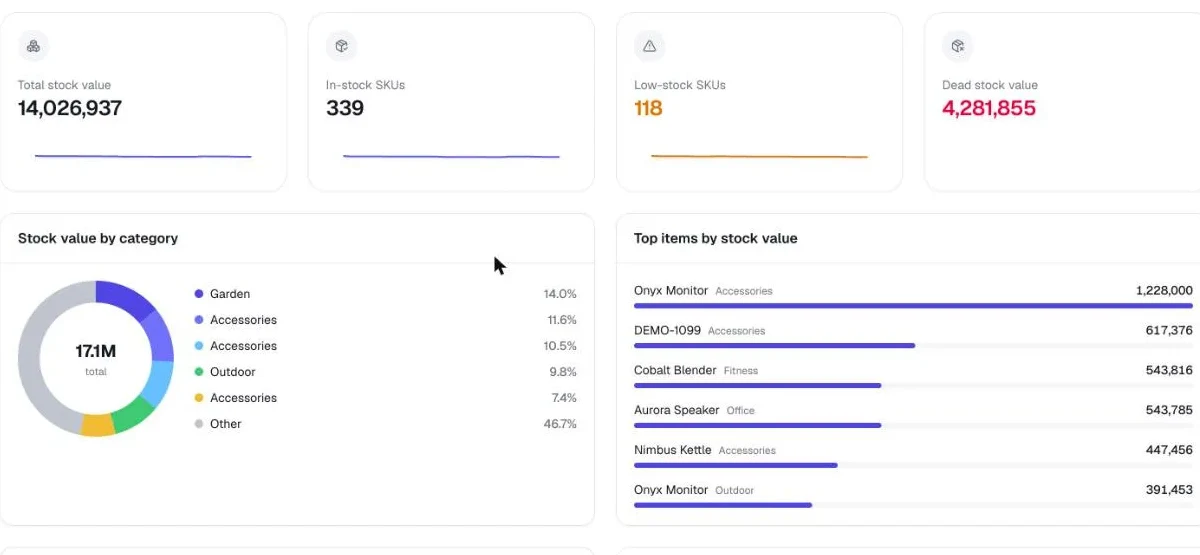Click the Other legend label

(226, 424)
